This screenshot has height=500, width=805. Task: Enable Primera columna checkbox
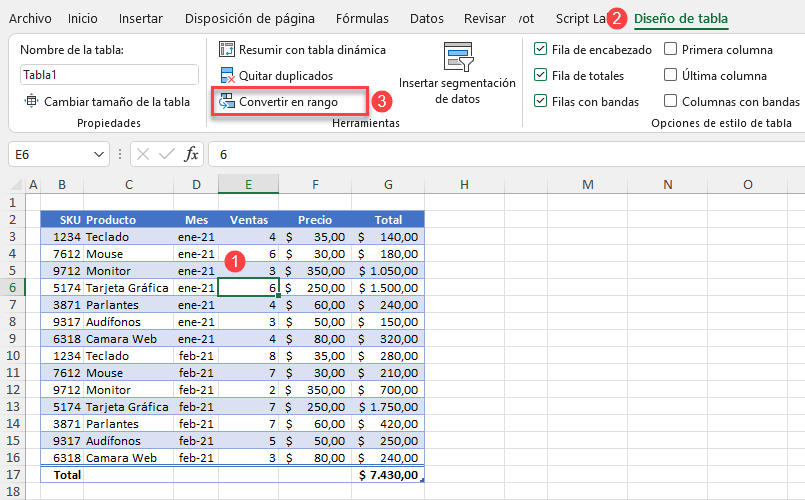[670, 49]
